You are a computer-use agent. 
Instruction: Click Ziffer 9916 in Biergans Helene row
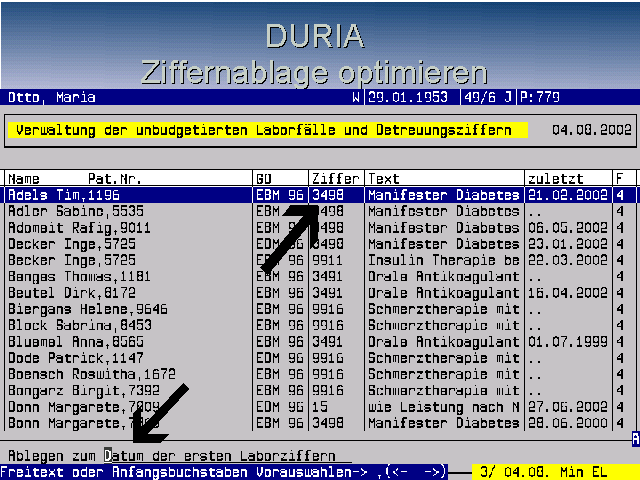[x=328, y=309]
